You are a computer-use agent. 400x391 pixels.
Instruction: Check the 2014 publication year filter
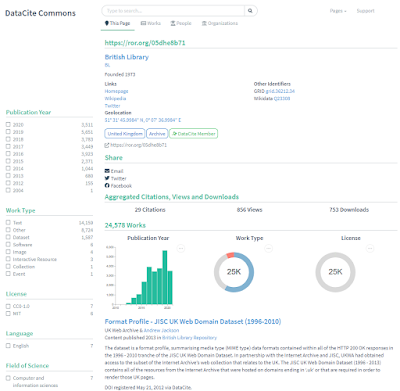coord(8,169)
